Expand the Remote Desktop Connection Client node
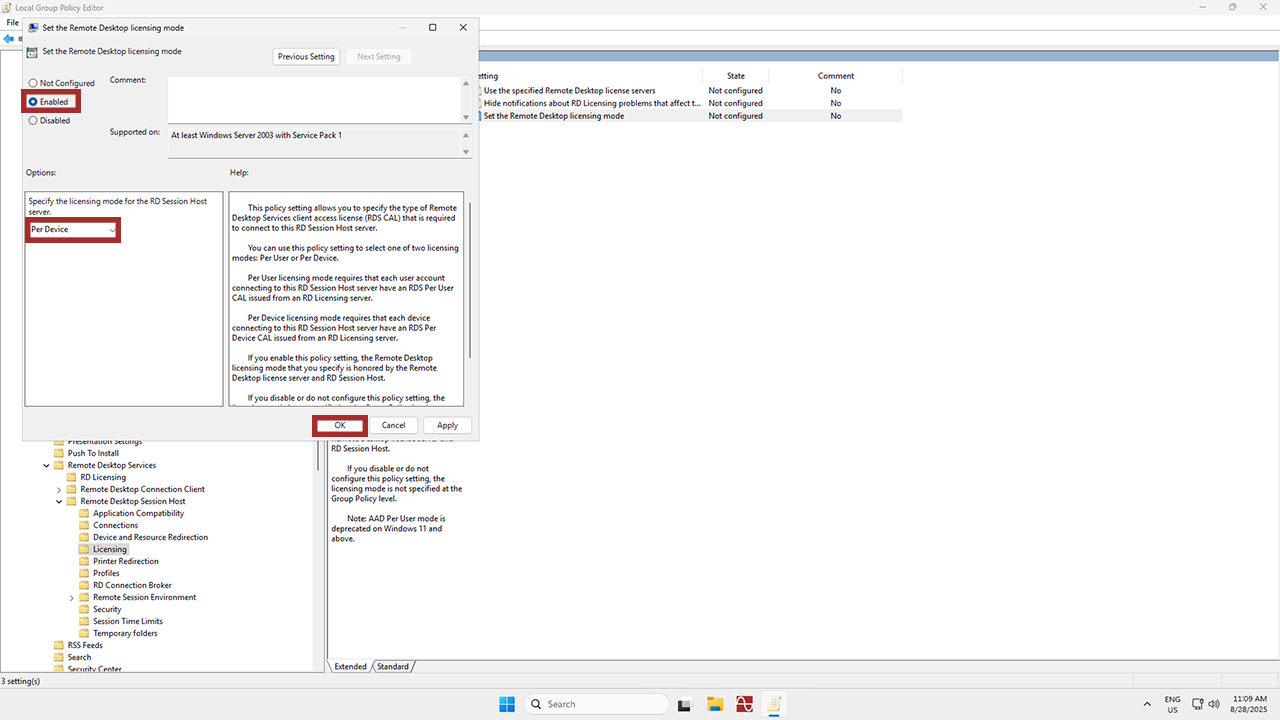 59,489
